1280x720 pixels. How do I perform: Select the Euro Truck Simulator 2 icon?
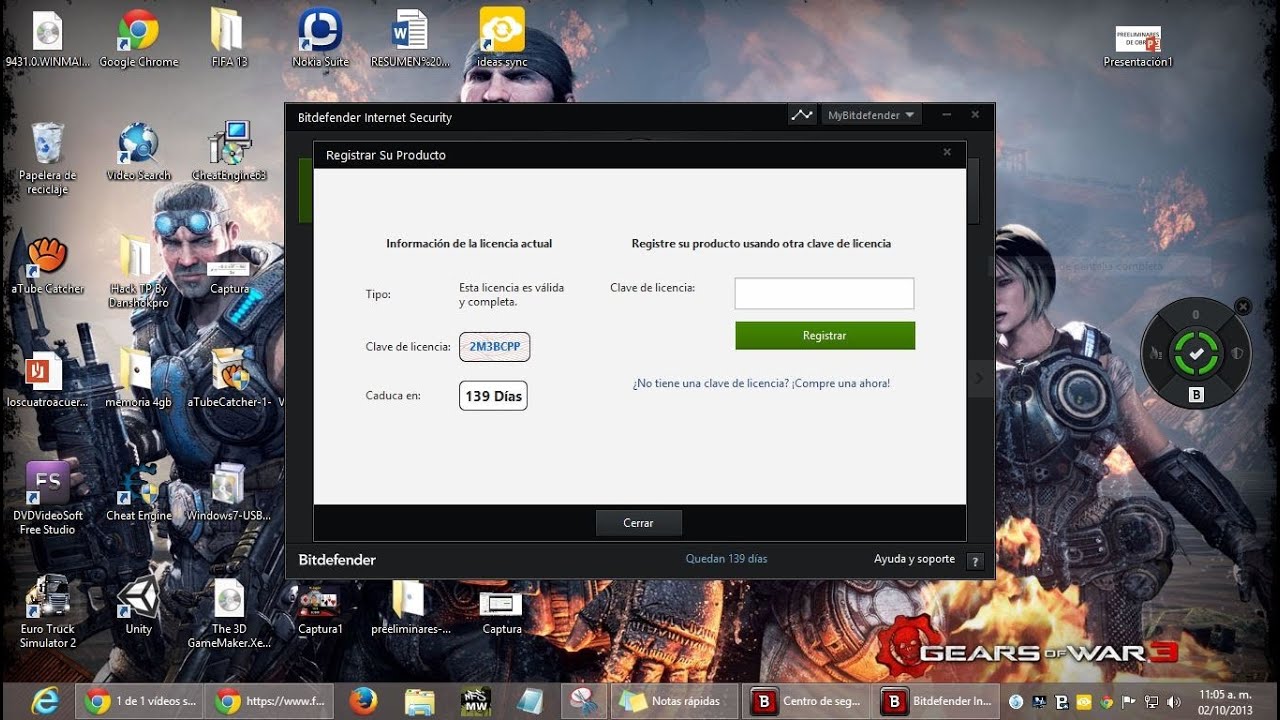coord(47,612)
